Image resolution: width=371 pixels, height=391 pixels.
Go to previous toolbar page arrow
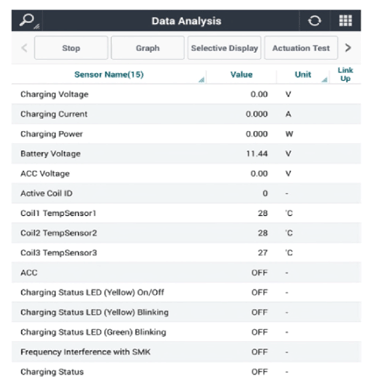(x=24, y=48)
